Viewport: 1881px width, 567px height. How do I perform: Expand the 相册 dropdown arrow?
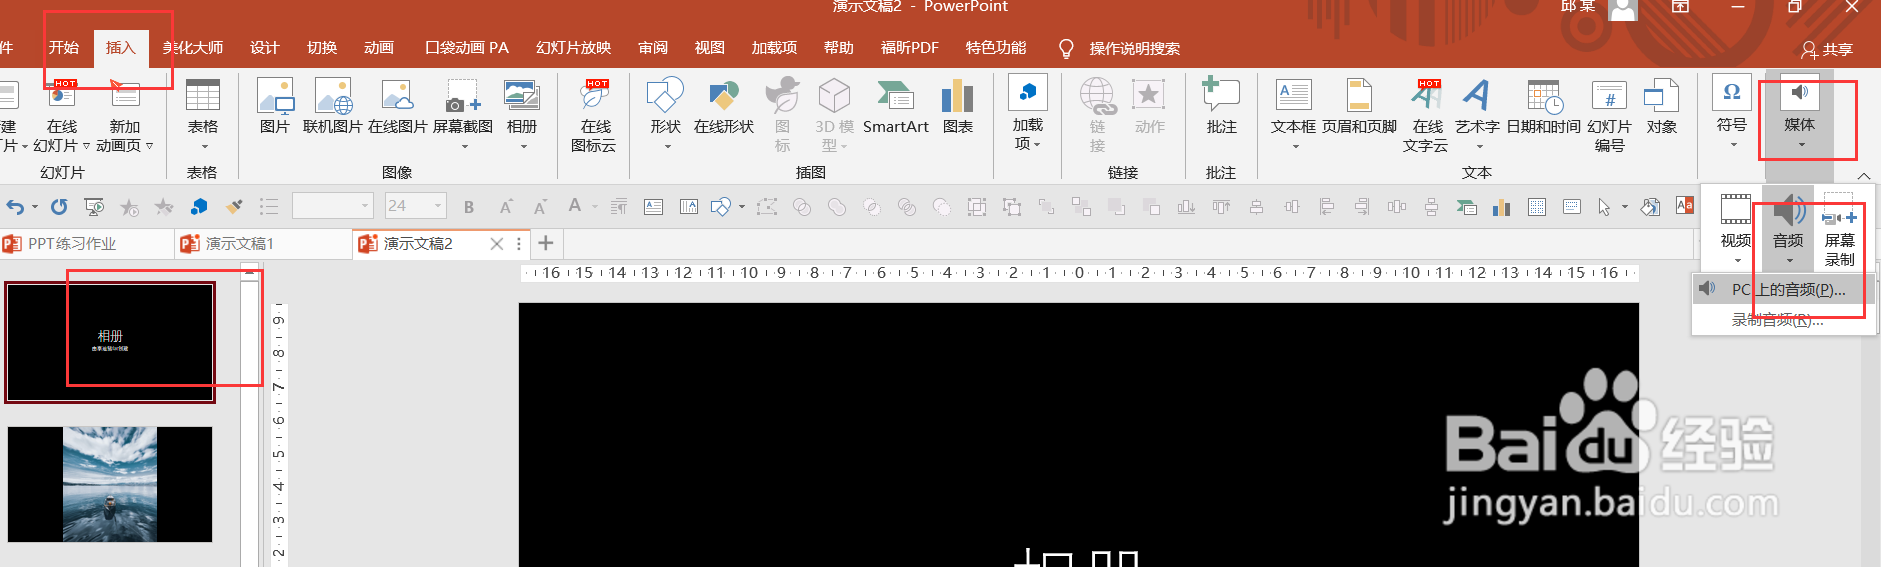click(523, 147)
